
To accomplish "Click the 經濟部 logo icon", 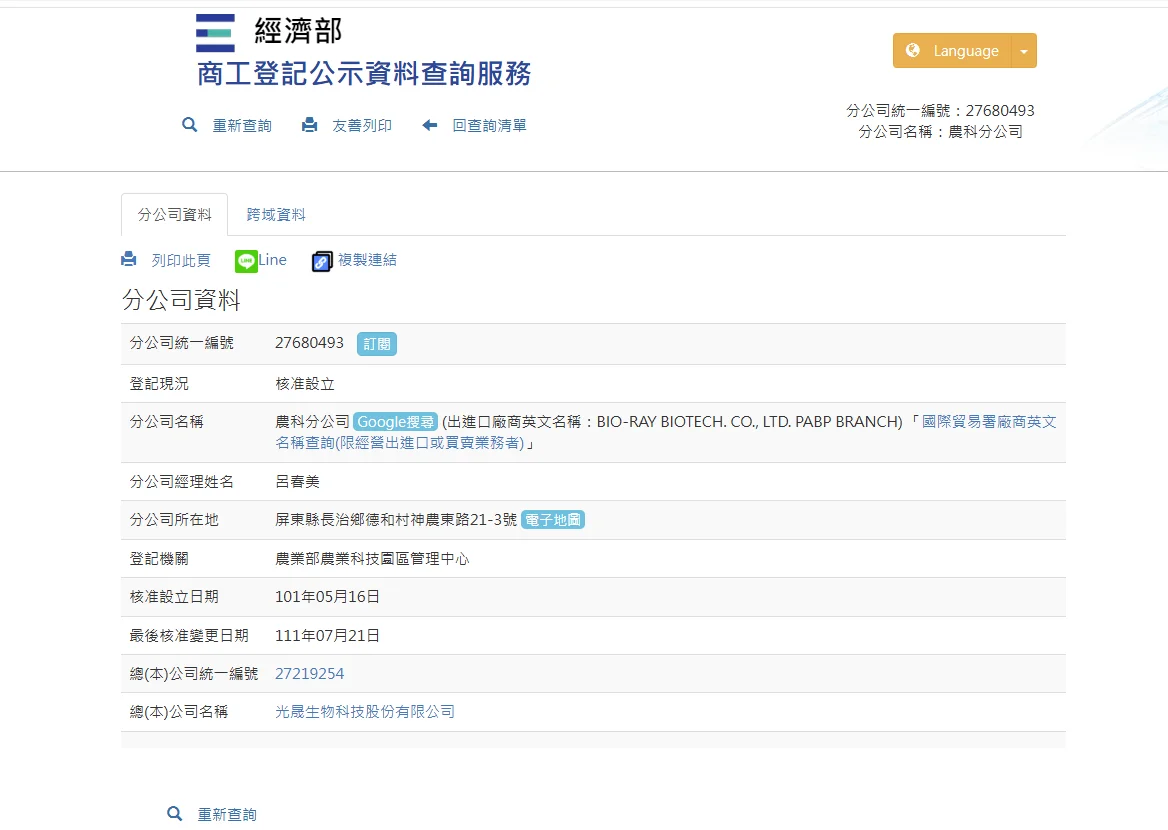I will [x=215, y=33].
